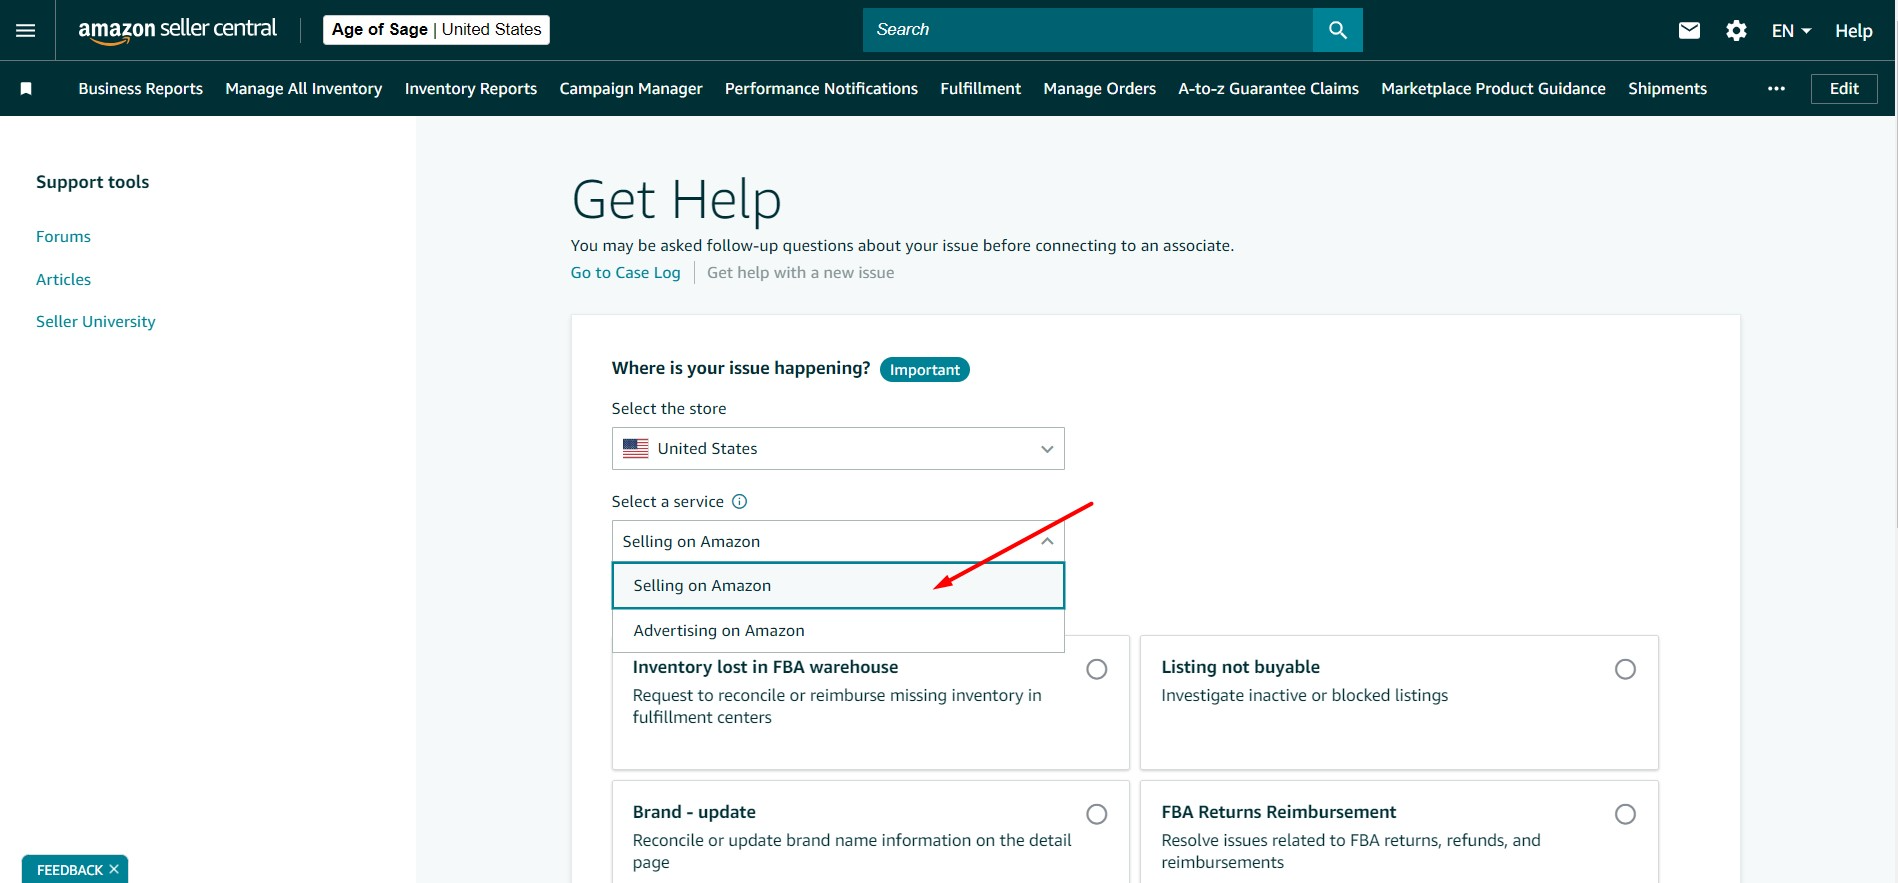Click the Brand - update card title

694,812
